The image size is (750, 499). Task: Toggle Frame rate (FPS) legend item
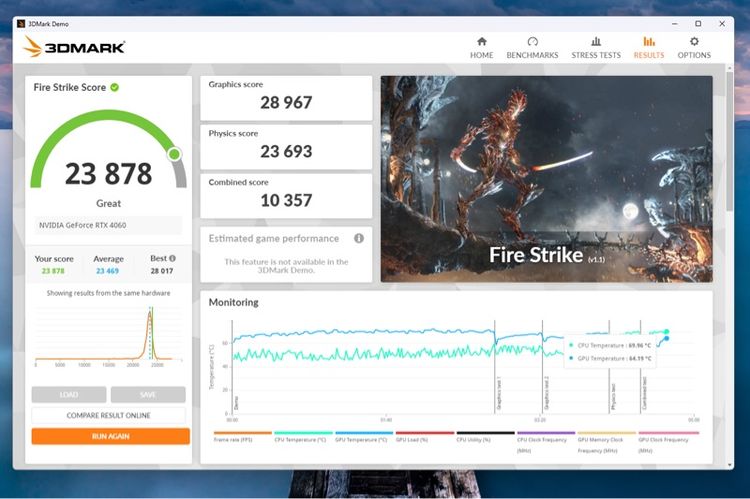[243, 438]
